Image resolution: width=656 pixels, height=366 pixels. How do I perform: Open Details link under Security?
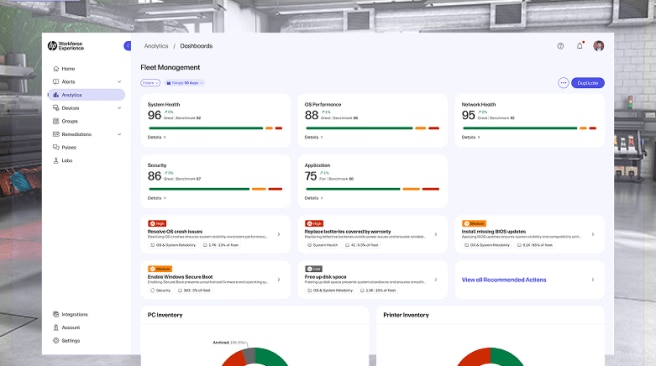tap(157, 198)
